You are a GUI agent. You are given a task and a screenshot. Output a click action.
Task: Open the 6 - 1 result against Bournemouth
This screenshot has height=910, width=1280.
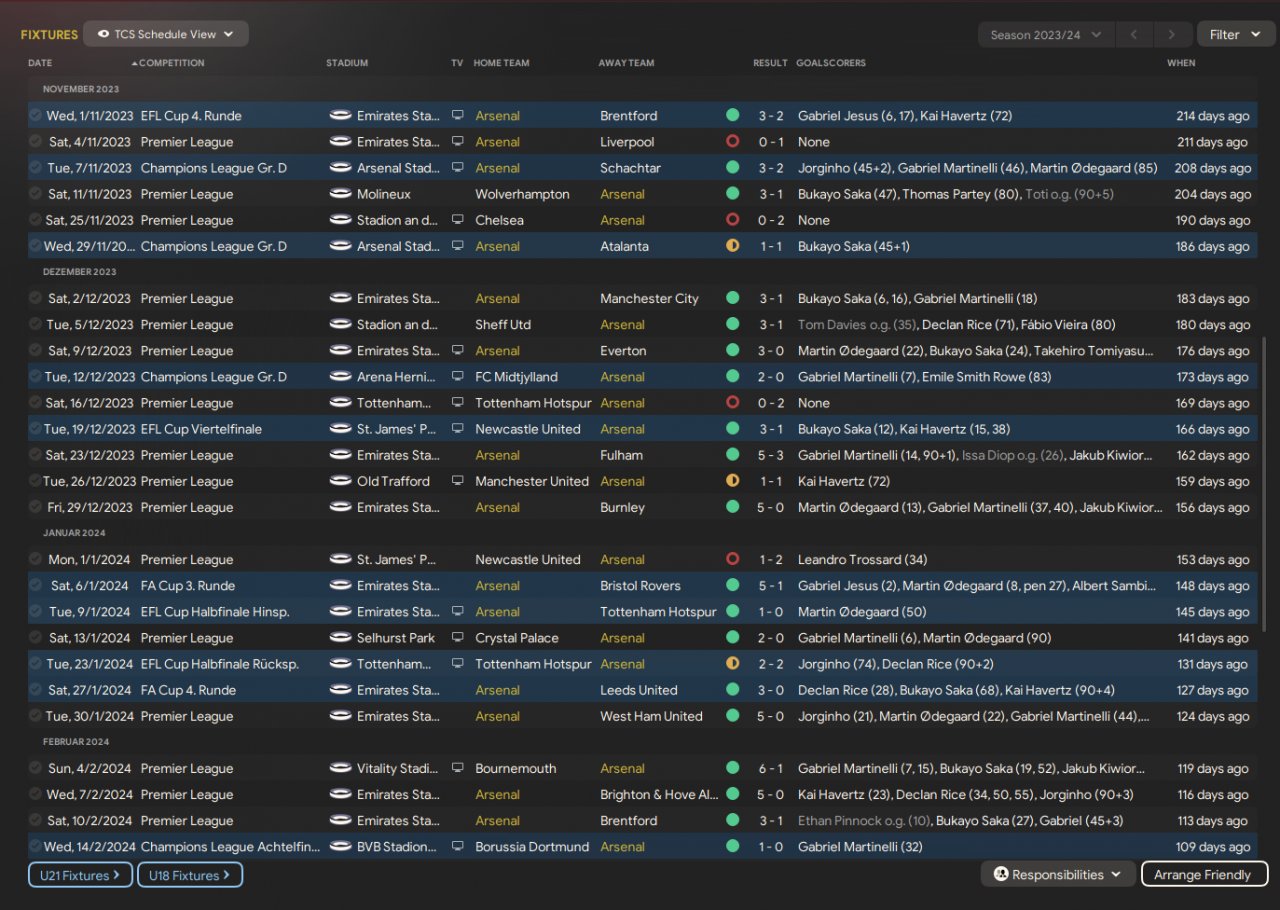coord(770,768)
